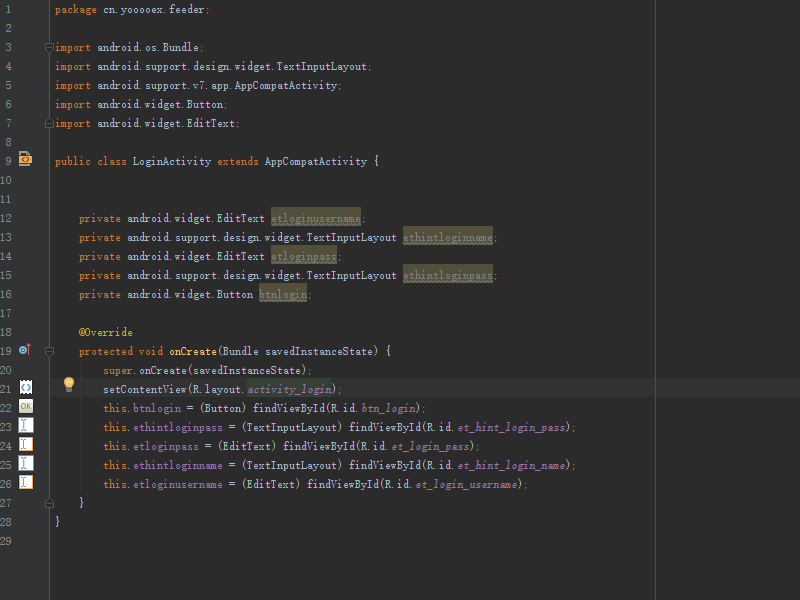Collapse the import statements block
The height and width of the screenshot is (600, 800).
(x=48, y=46)
